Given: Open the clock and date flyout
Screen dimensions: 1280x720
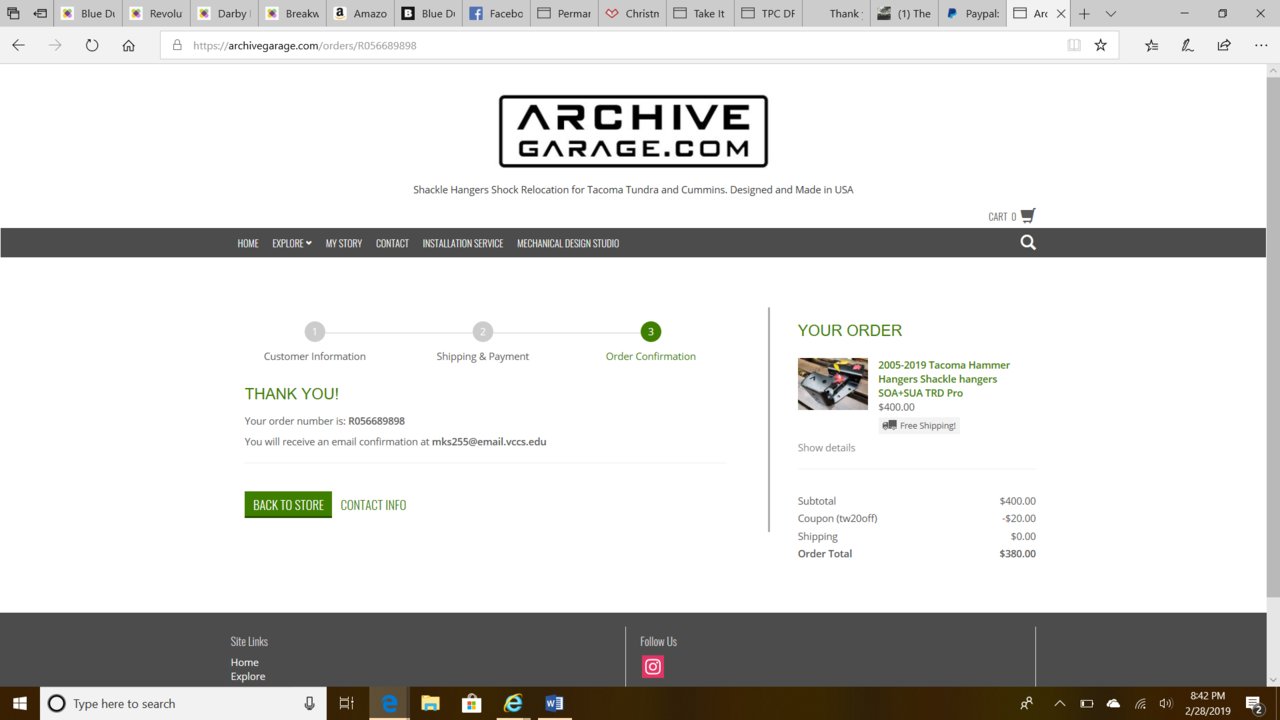Looking at the screenshot, I should tap(1208, 703).
